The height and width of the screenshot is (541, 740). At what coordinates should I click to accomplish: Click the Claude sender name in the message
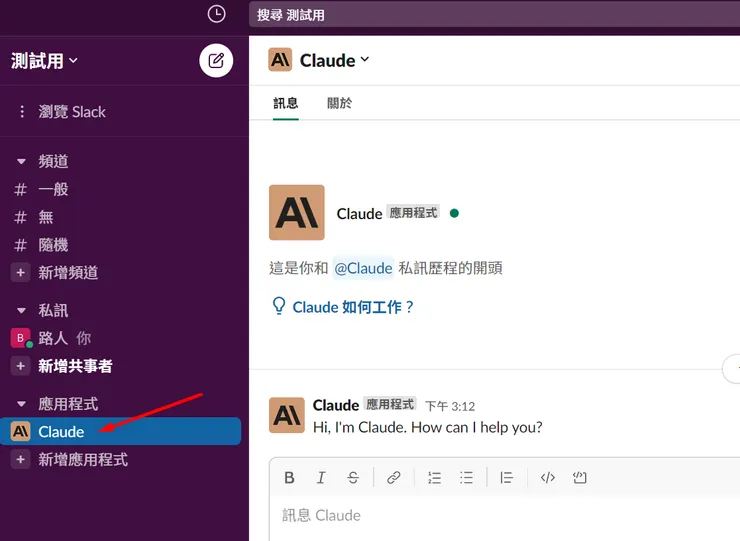(x=336, y=405)
